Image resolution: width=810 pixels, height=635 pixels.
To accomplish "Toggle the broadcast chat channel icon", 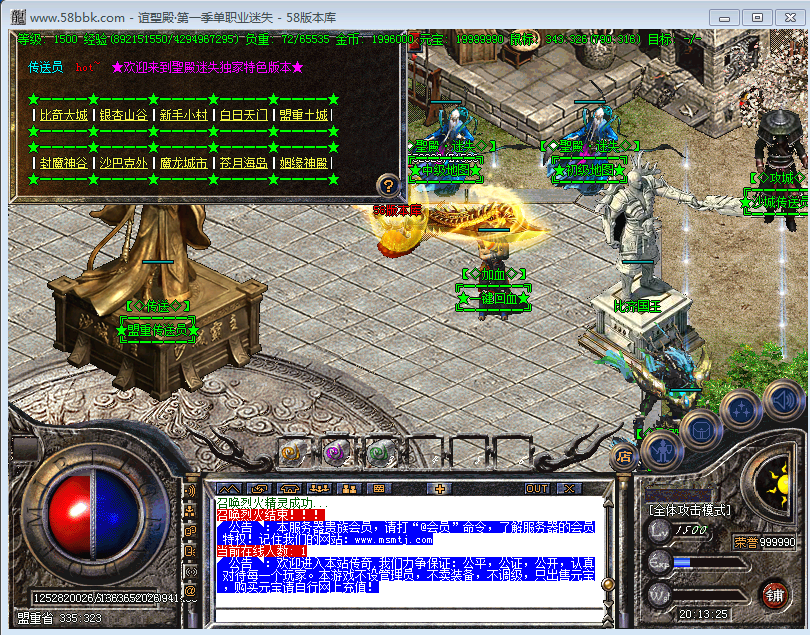I will [190, 571].
